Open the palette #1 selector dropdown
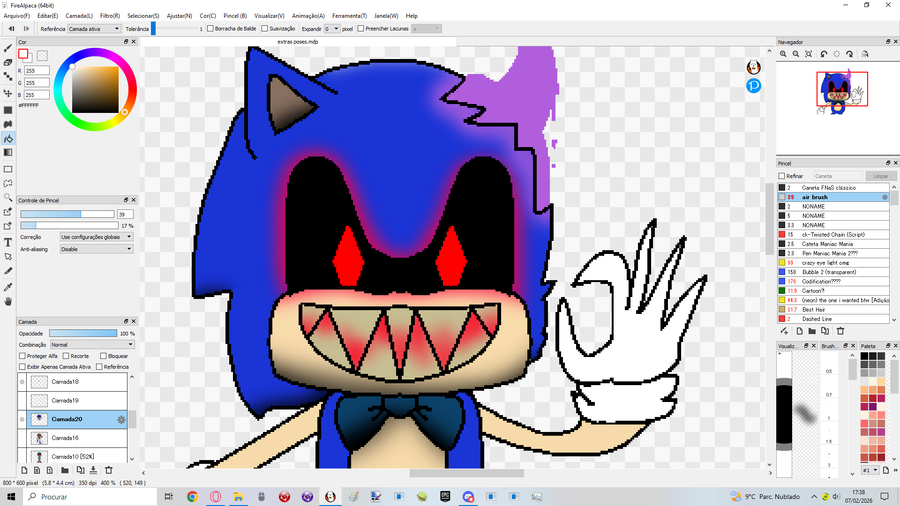This screenshot has height=506, width=900. (870, 470)
